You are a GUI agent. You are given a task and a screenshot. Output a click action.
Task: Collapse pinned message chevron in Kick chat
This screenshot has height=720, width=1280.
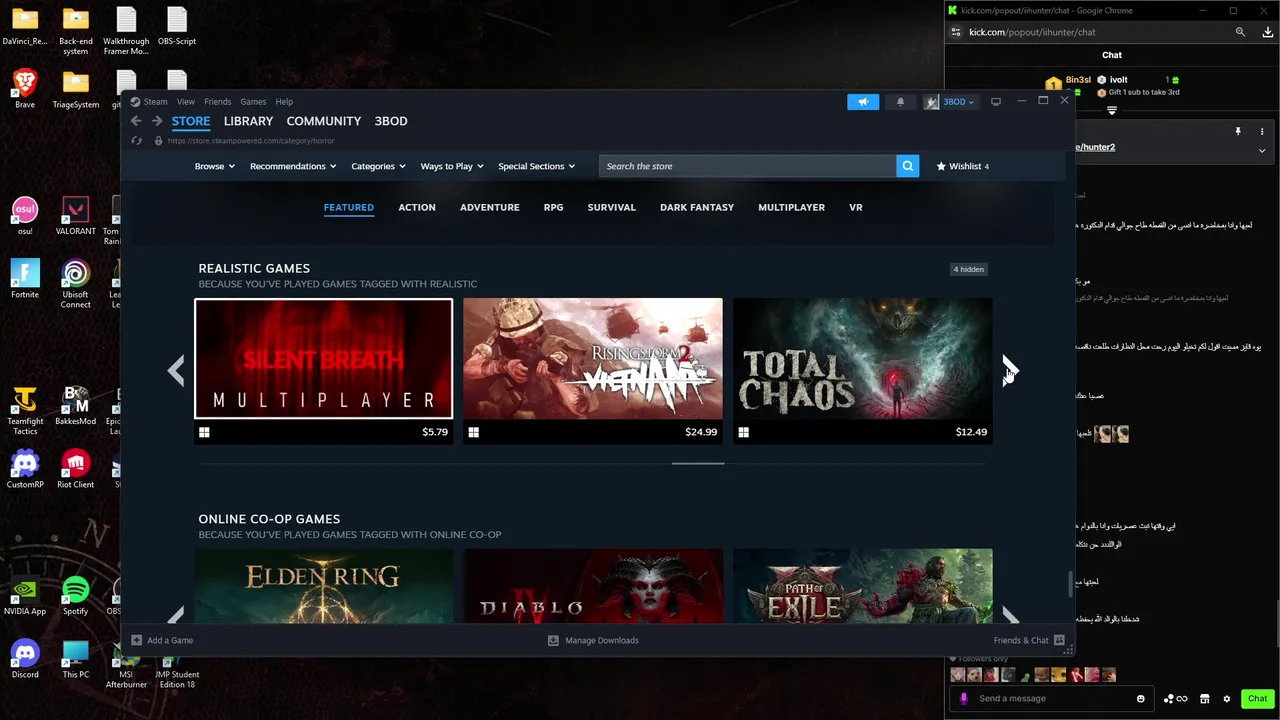1262,151
